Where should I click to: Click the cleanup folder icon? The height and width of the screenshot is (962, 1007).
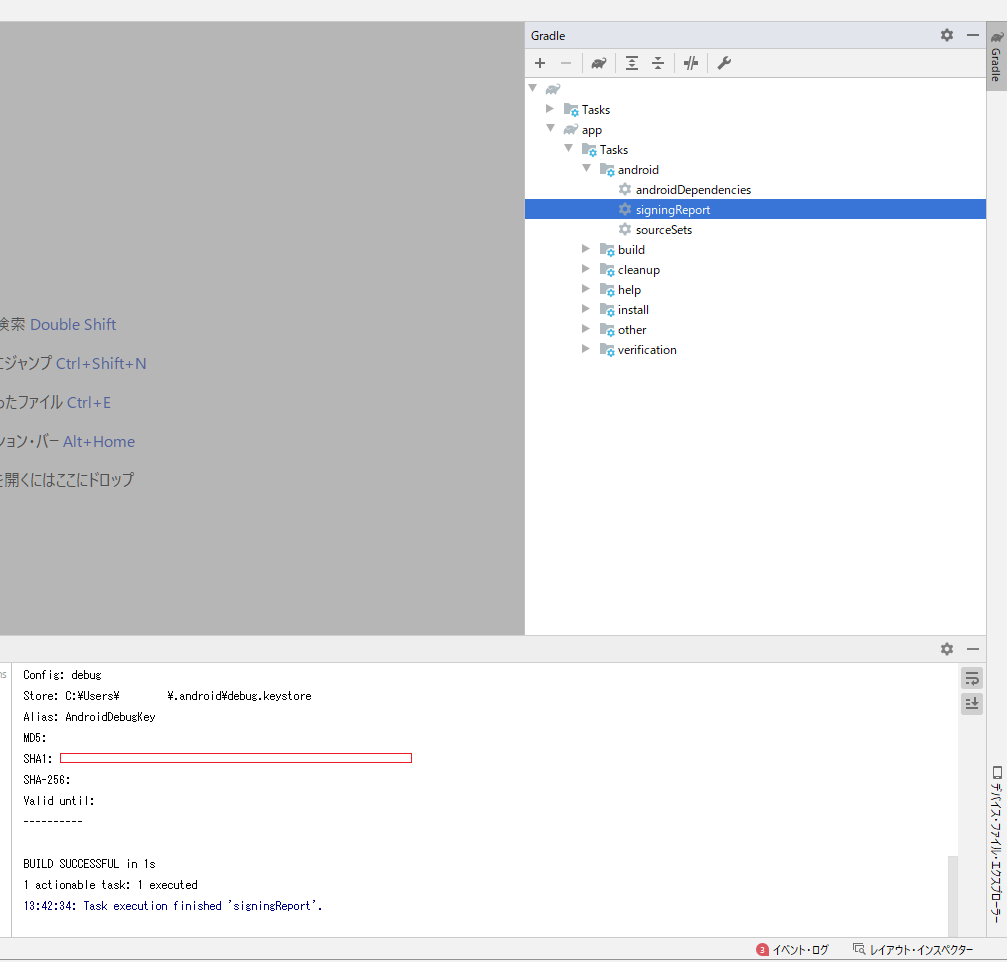[x=607, y=269]
